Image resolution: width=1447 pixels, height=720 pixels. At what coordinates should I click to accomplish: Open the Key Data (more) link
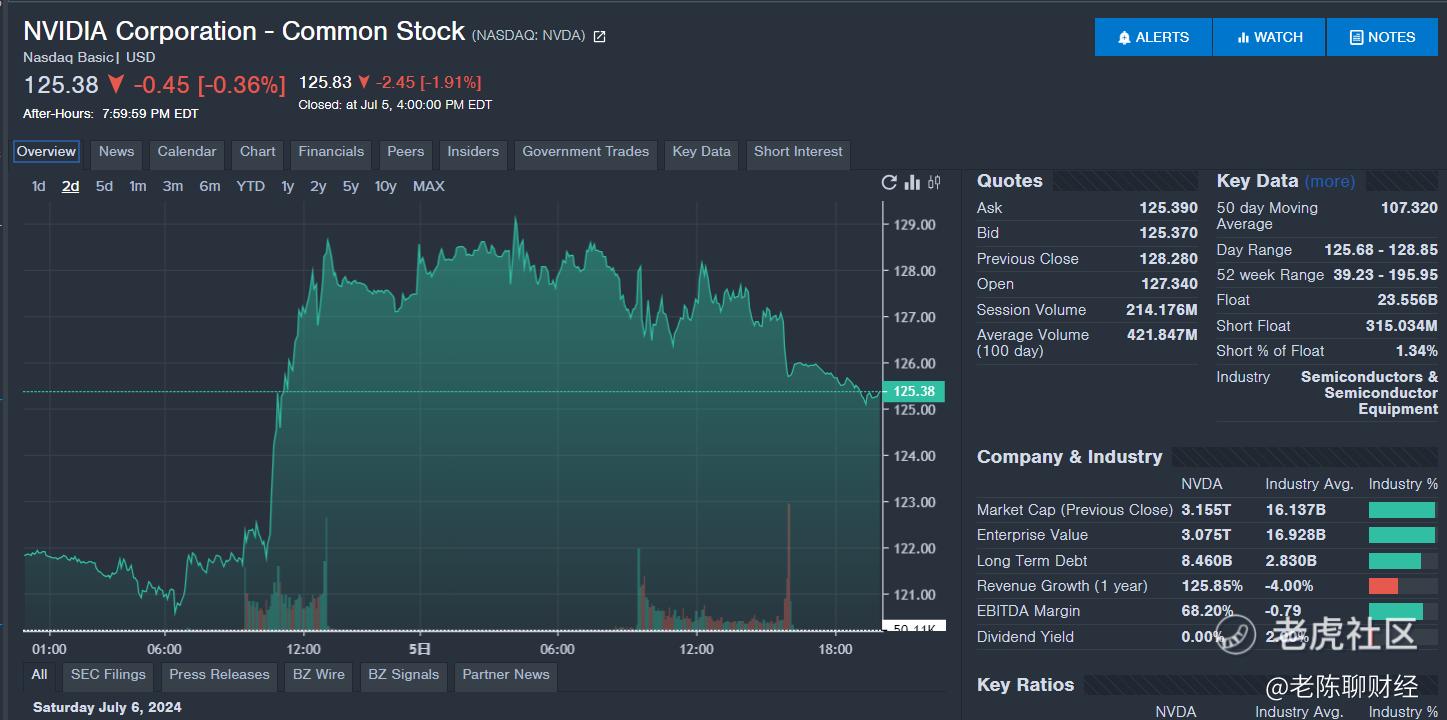(x=1330, y=182)
